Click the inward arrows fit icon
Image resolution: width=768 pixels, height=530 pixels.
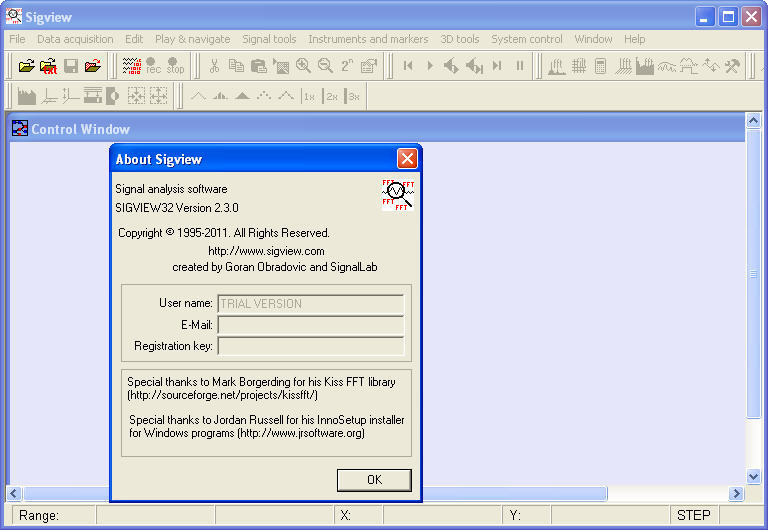136,96
